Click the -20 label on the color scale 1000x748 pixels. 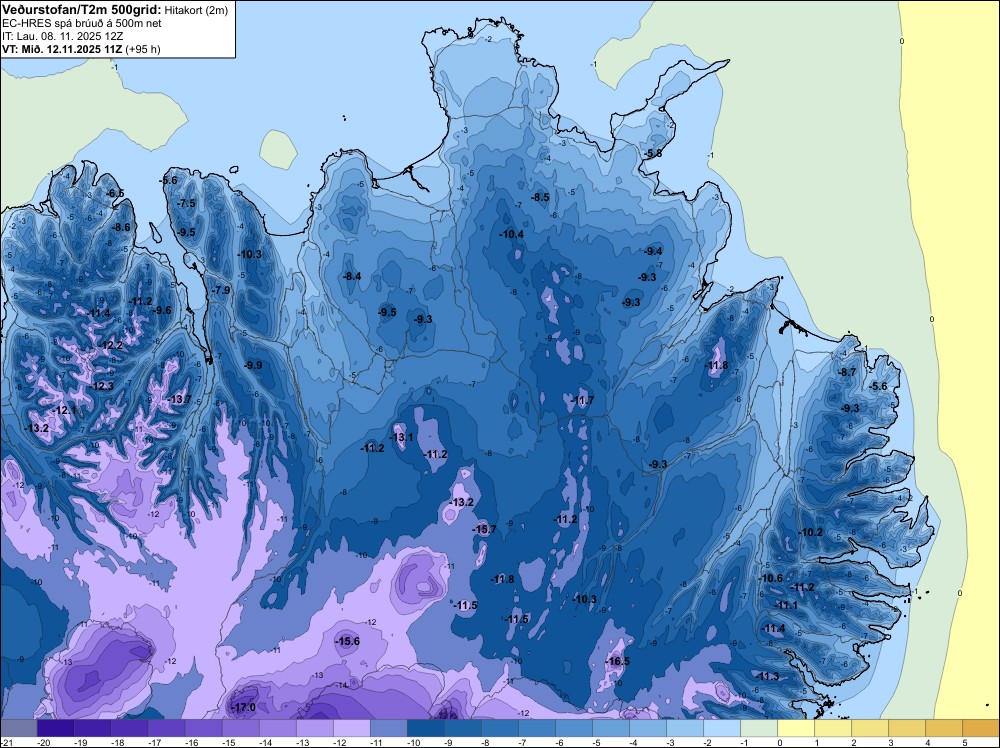point(44,742)
